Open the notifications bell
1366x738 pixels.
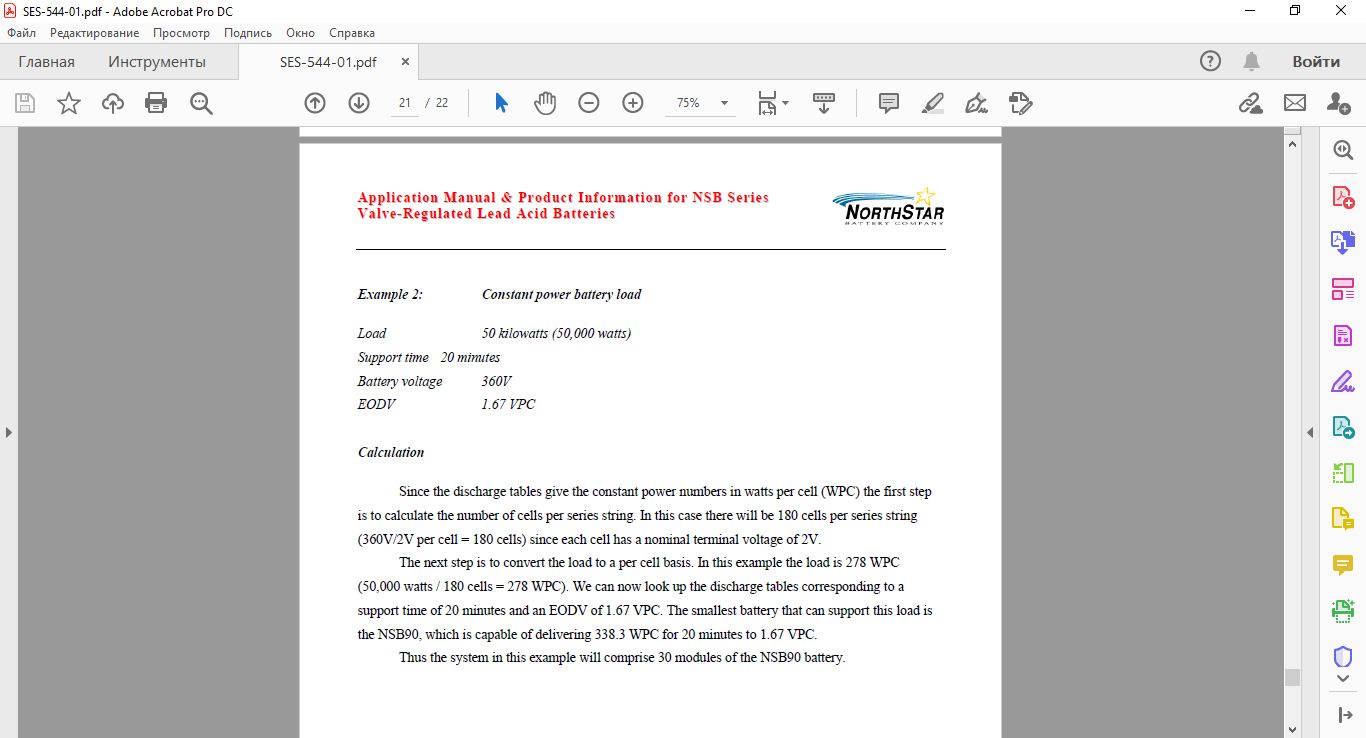coord(1251,62)
